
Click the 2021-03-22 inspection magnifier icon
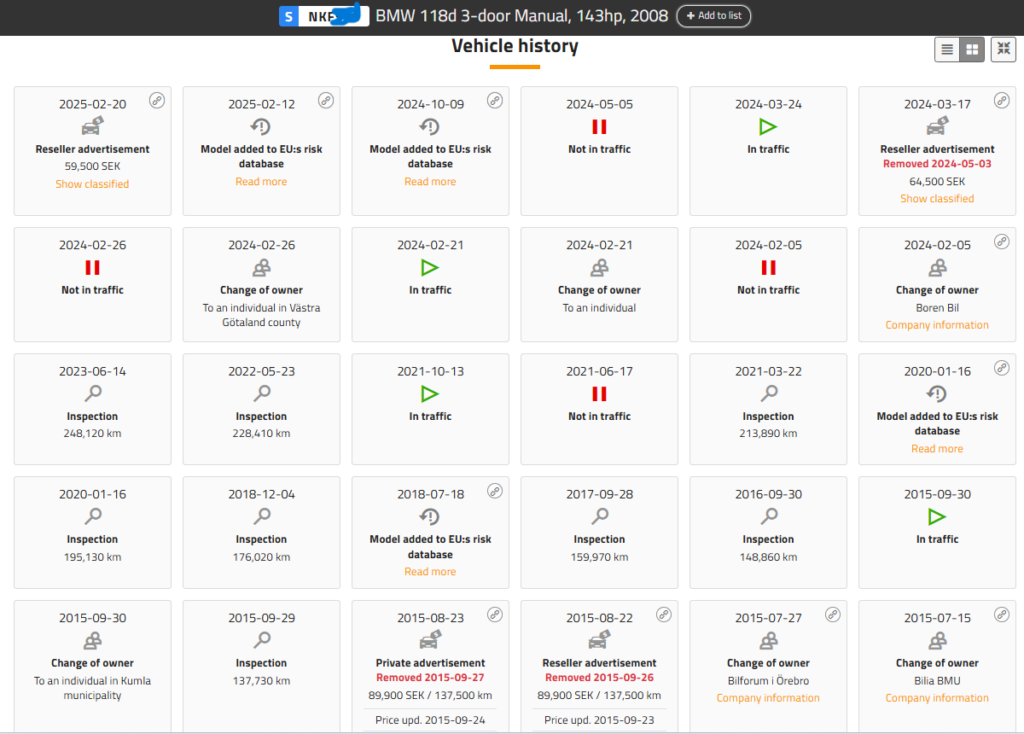click(x=768, y=394)
